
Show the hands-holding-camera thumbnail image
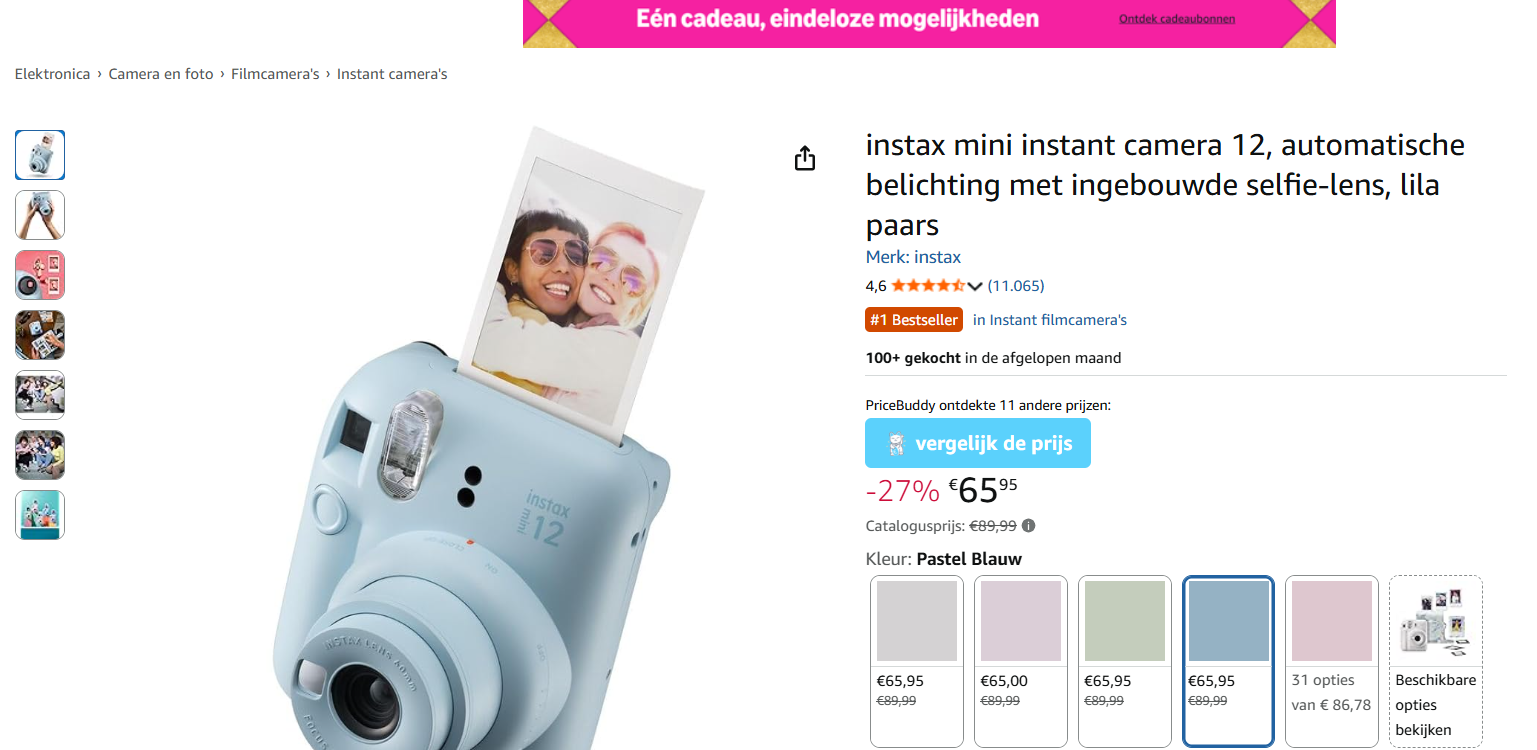click(40, 215)
